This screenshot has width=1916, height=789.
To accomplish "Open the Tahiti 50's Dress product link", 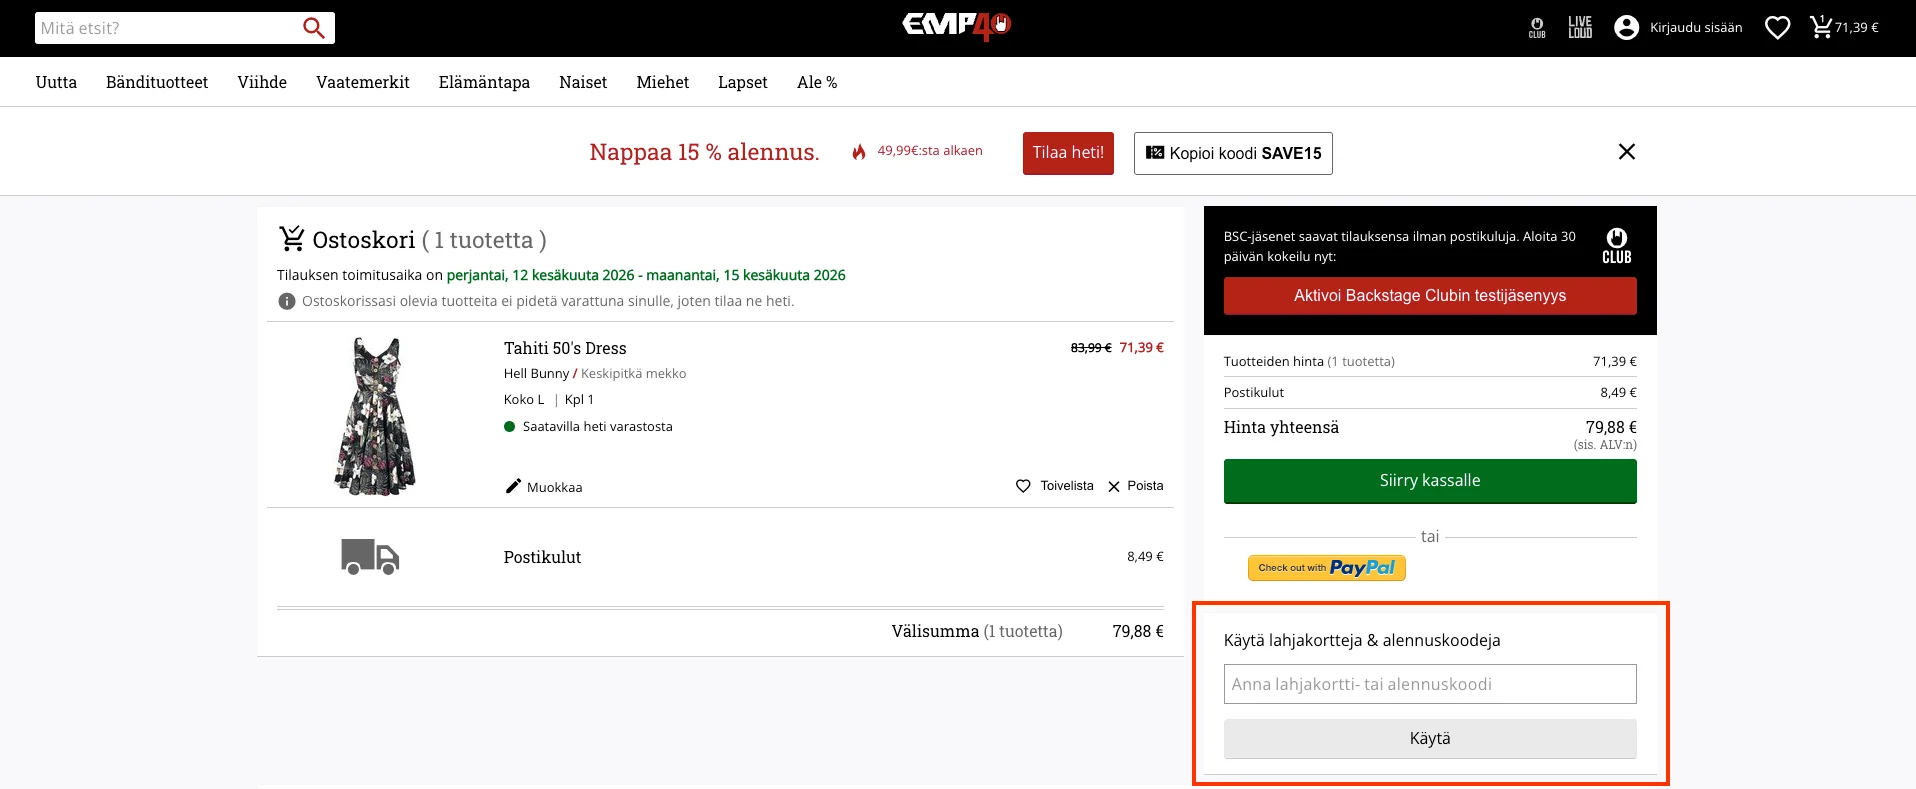I will pyautogui.click(x=565, y=348).
